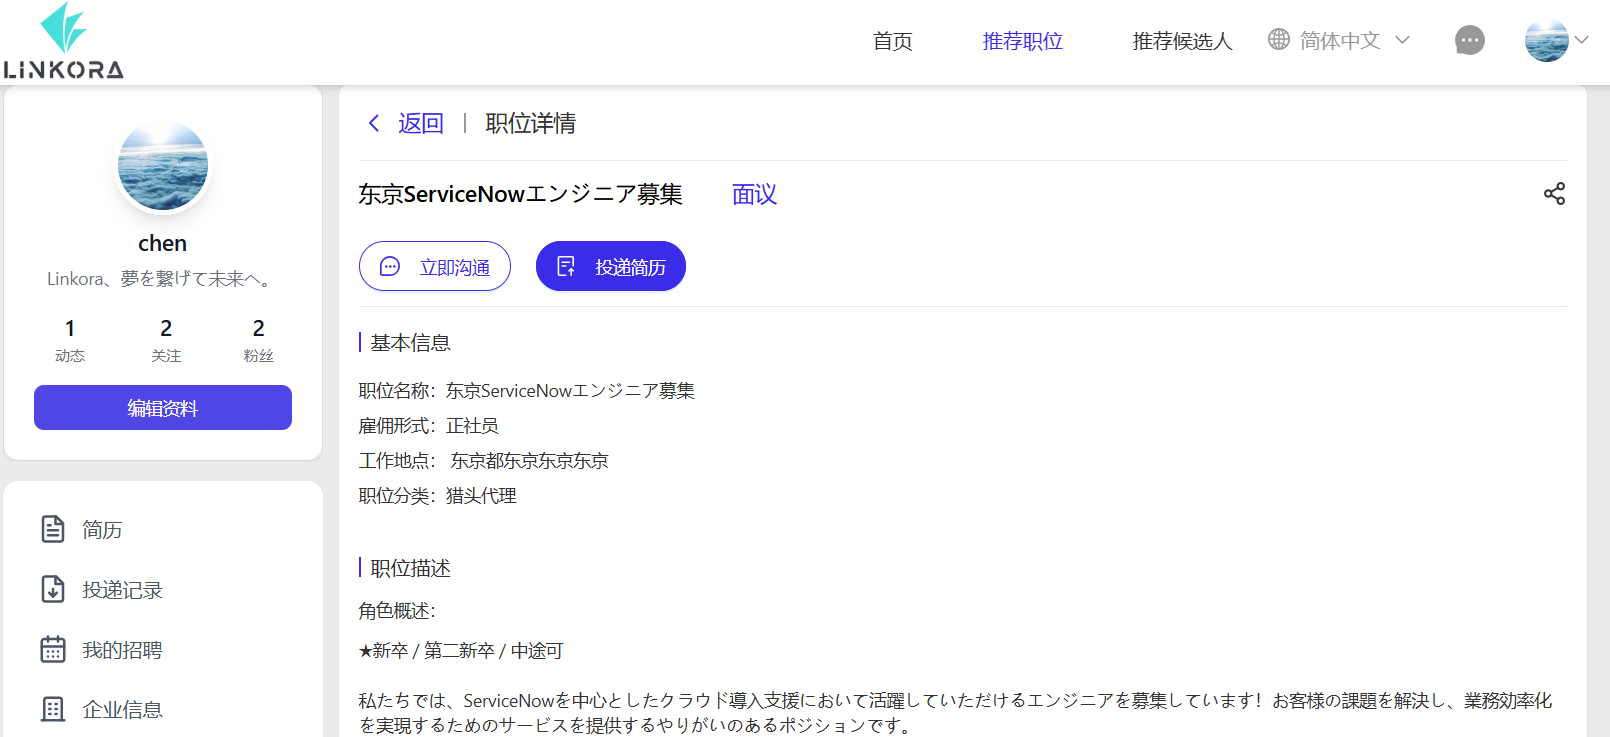Click the username chen
1610x737 pixels.
click(x=163, y=243)
